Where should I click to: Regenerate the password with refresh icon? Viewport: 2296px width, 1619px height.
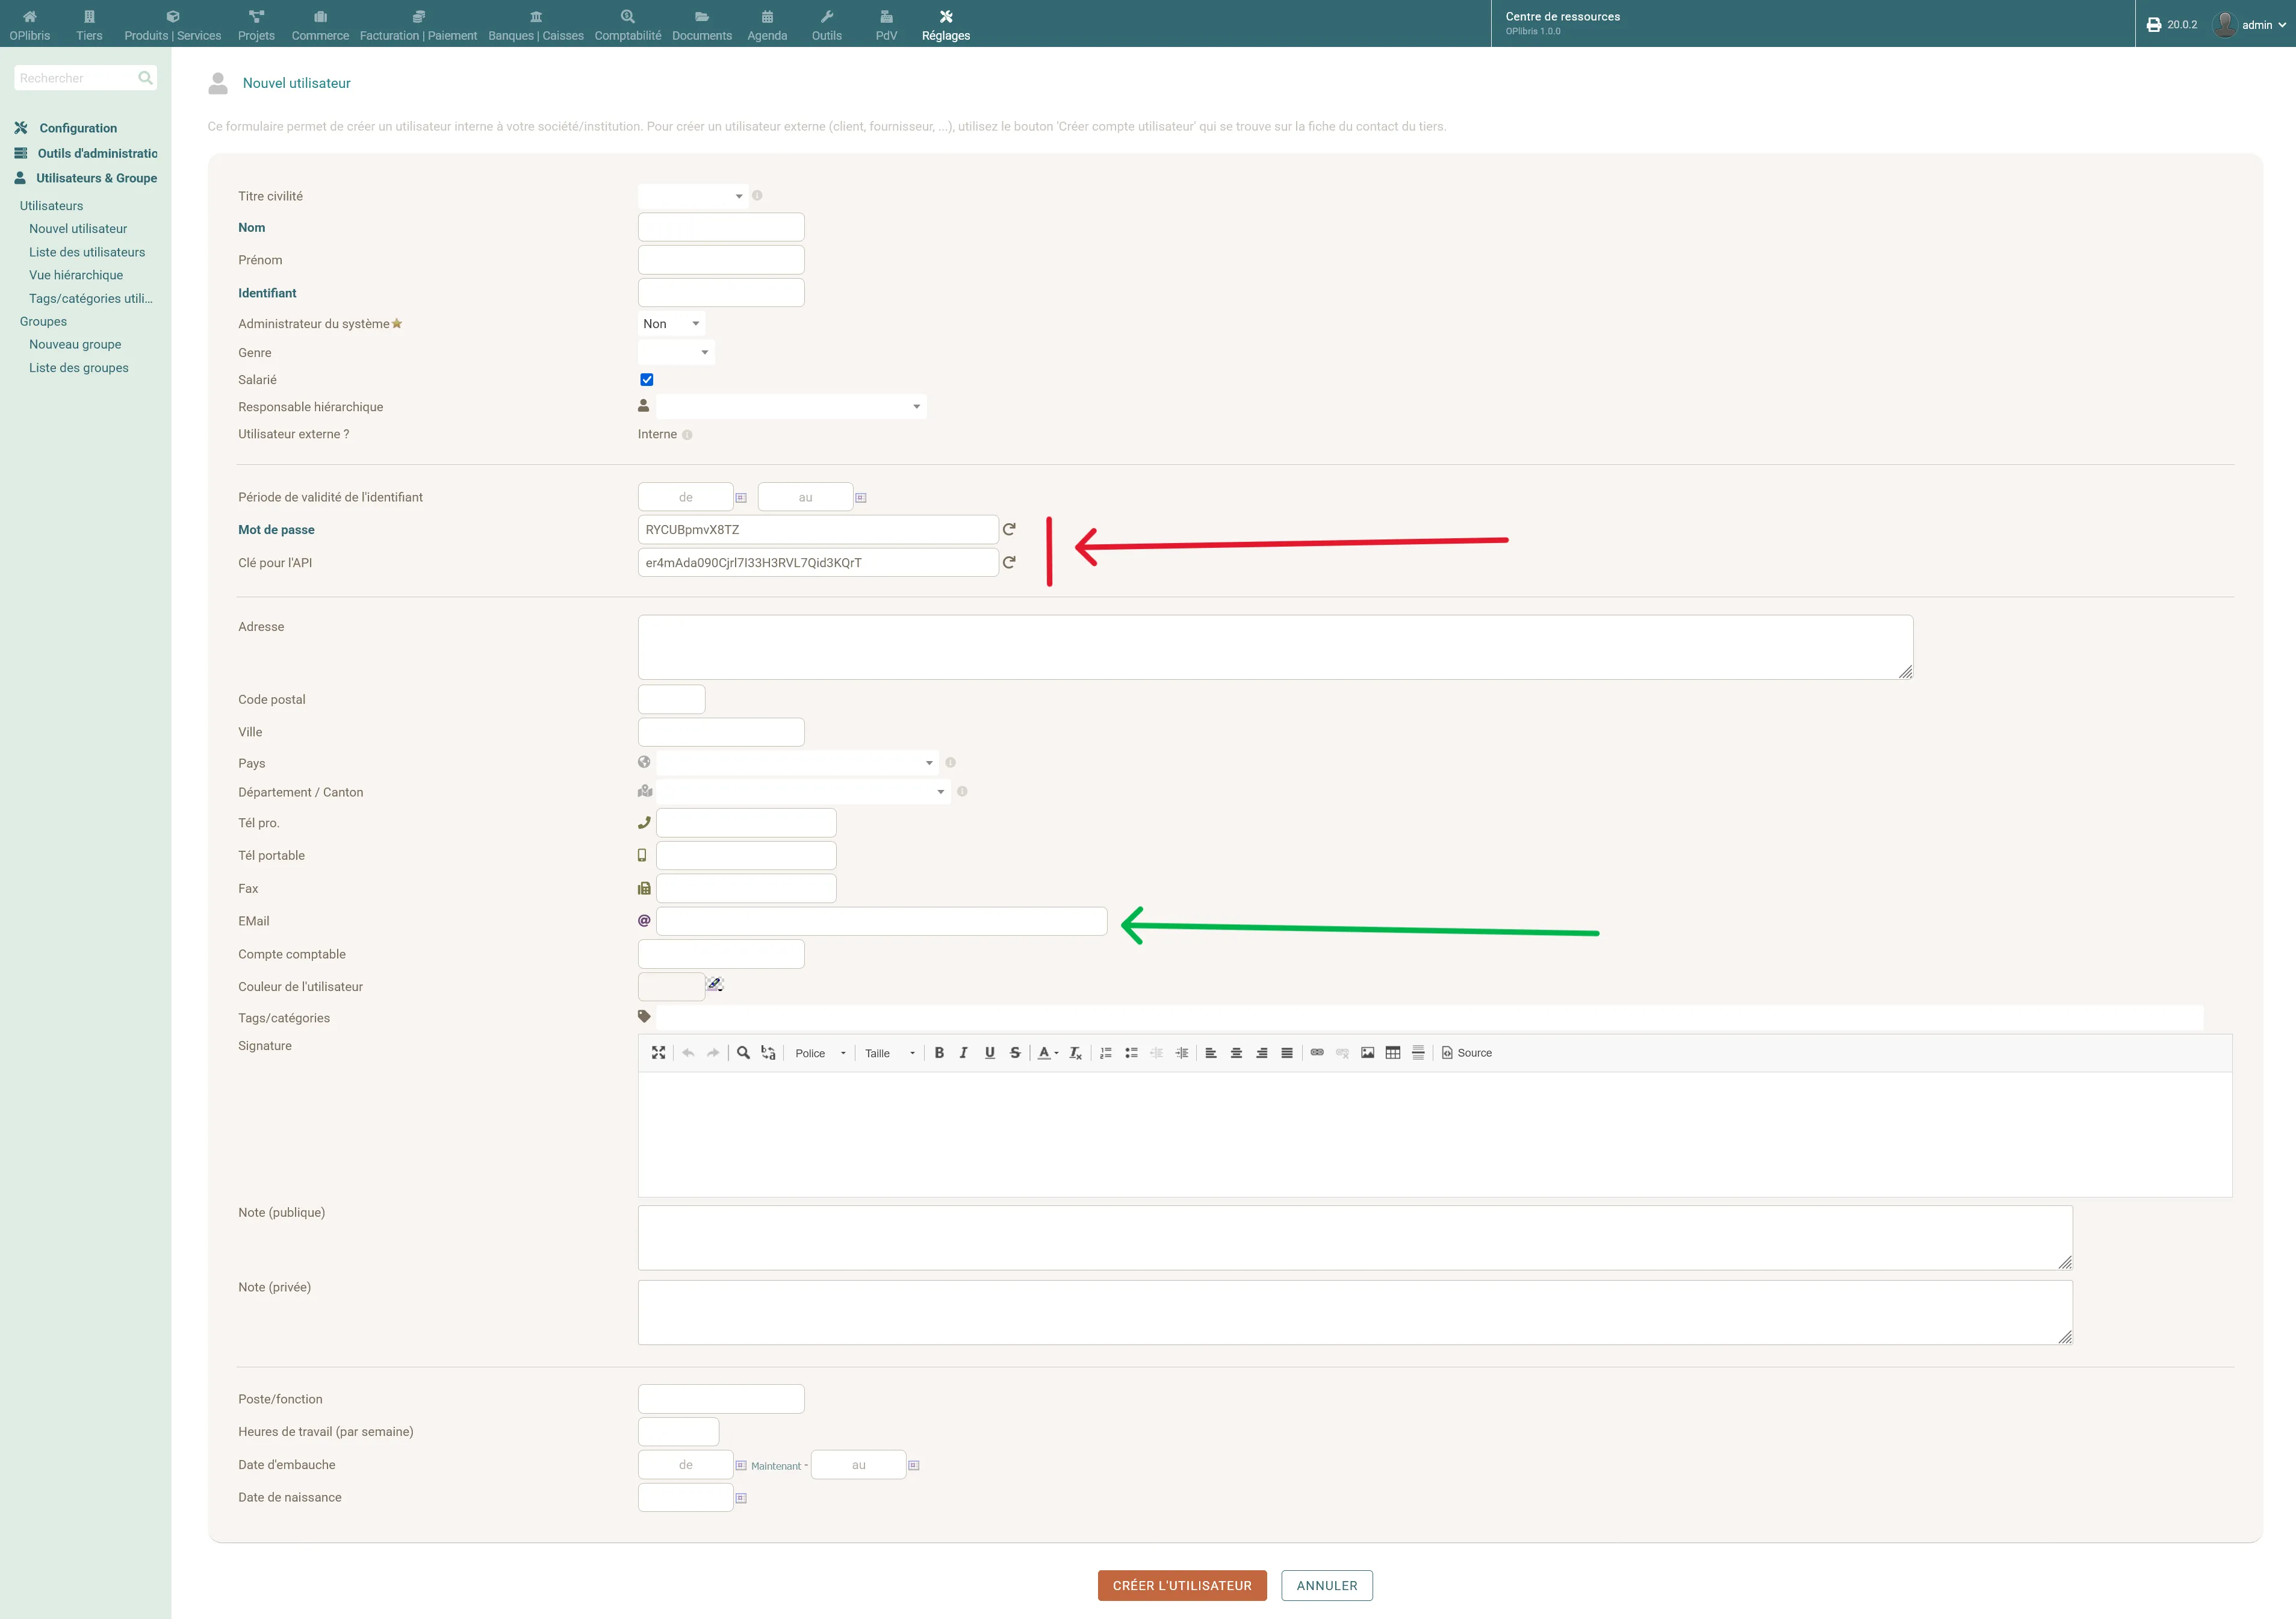point(1009,529)
